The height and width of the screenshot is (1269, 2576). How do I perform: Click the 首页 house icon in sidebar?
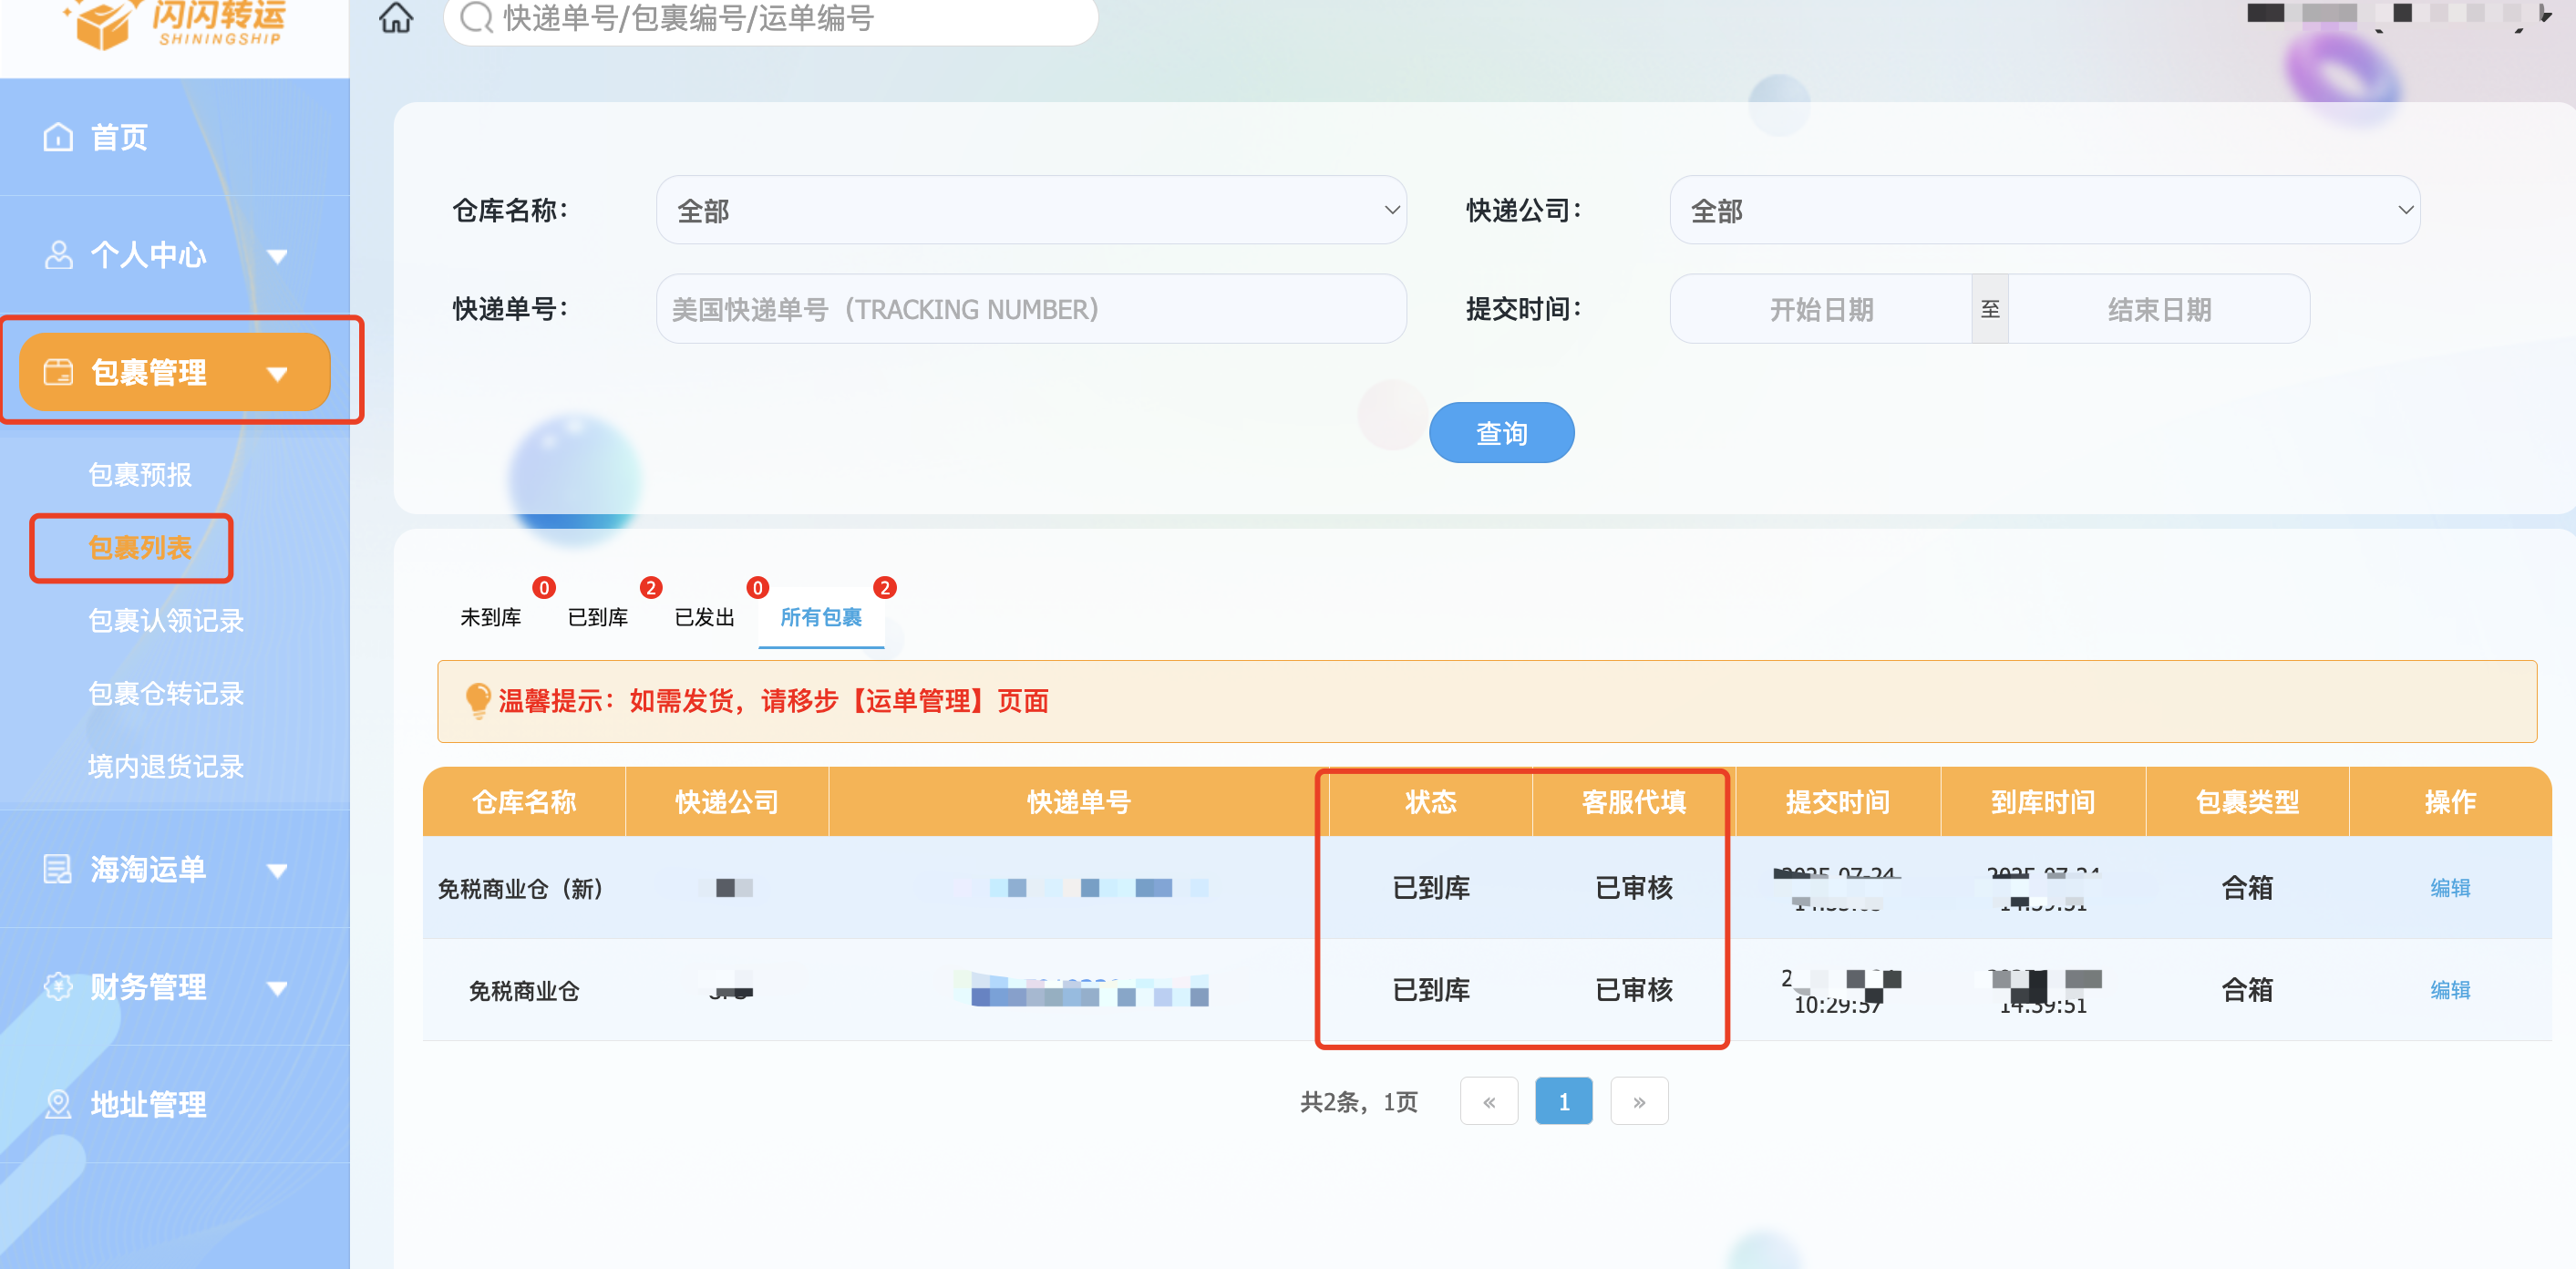point(58,137)
